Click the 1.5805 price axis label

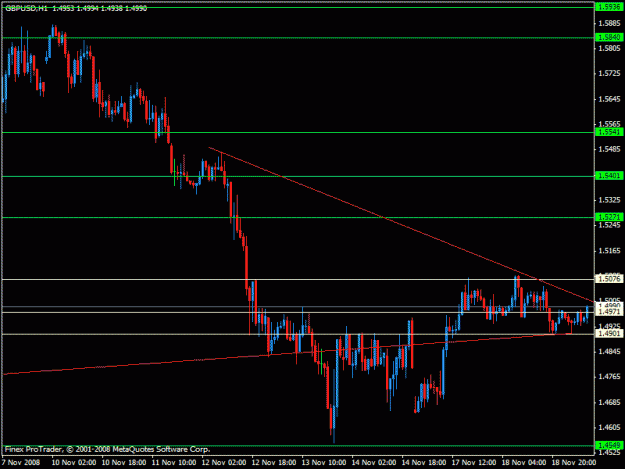[609, 48]
